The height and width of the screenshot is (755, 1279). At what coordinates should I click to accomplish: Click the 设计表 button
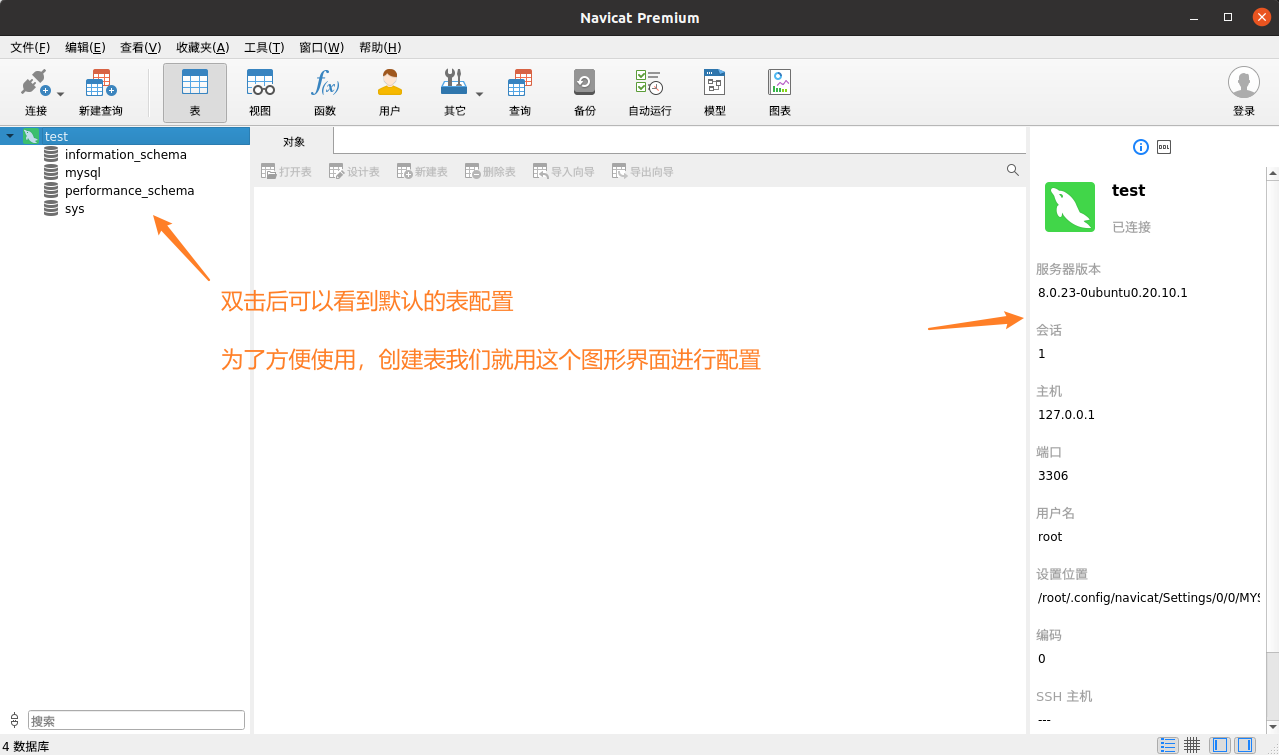coord(354,172)
